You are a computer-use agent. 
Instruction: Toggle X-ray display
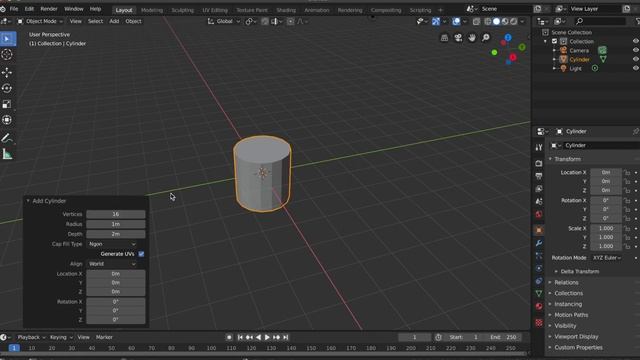(476, 21)
